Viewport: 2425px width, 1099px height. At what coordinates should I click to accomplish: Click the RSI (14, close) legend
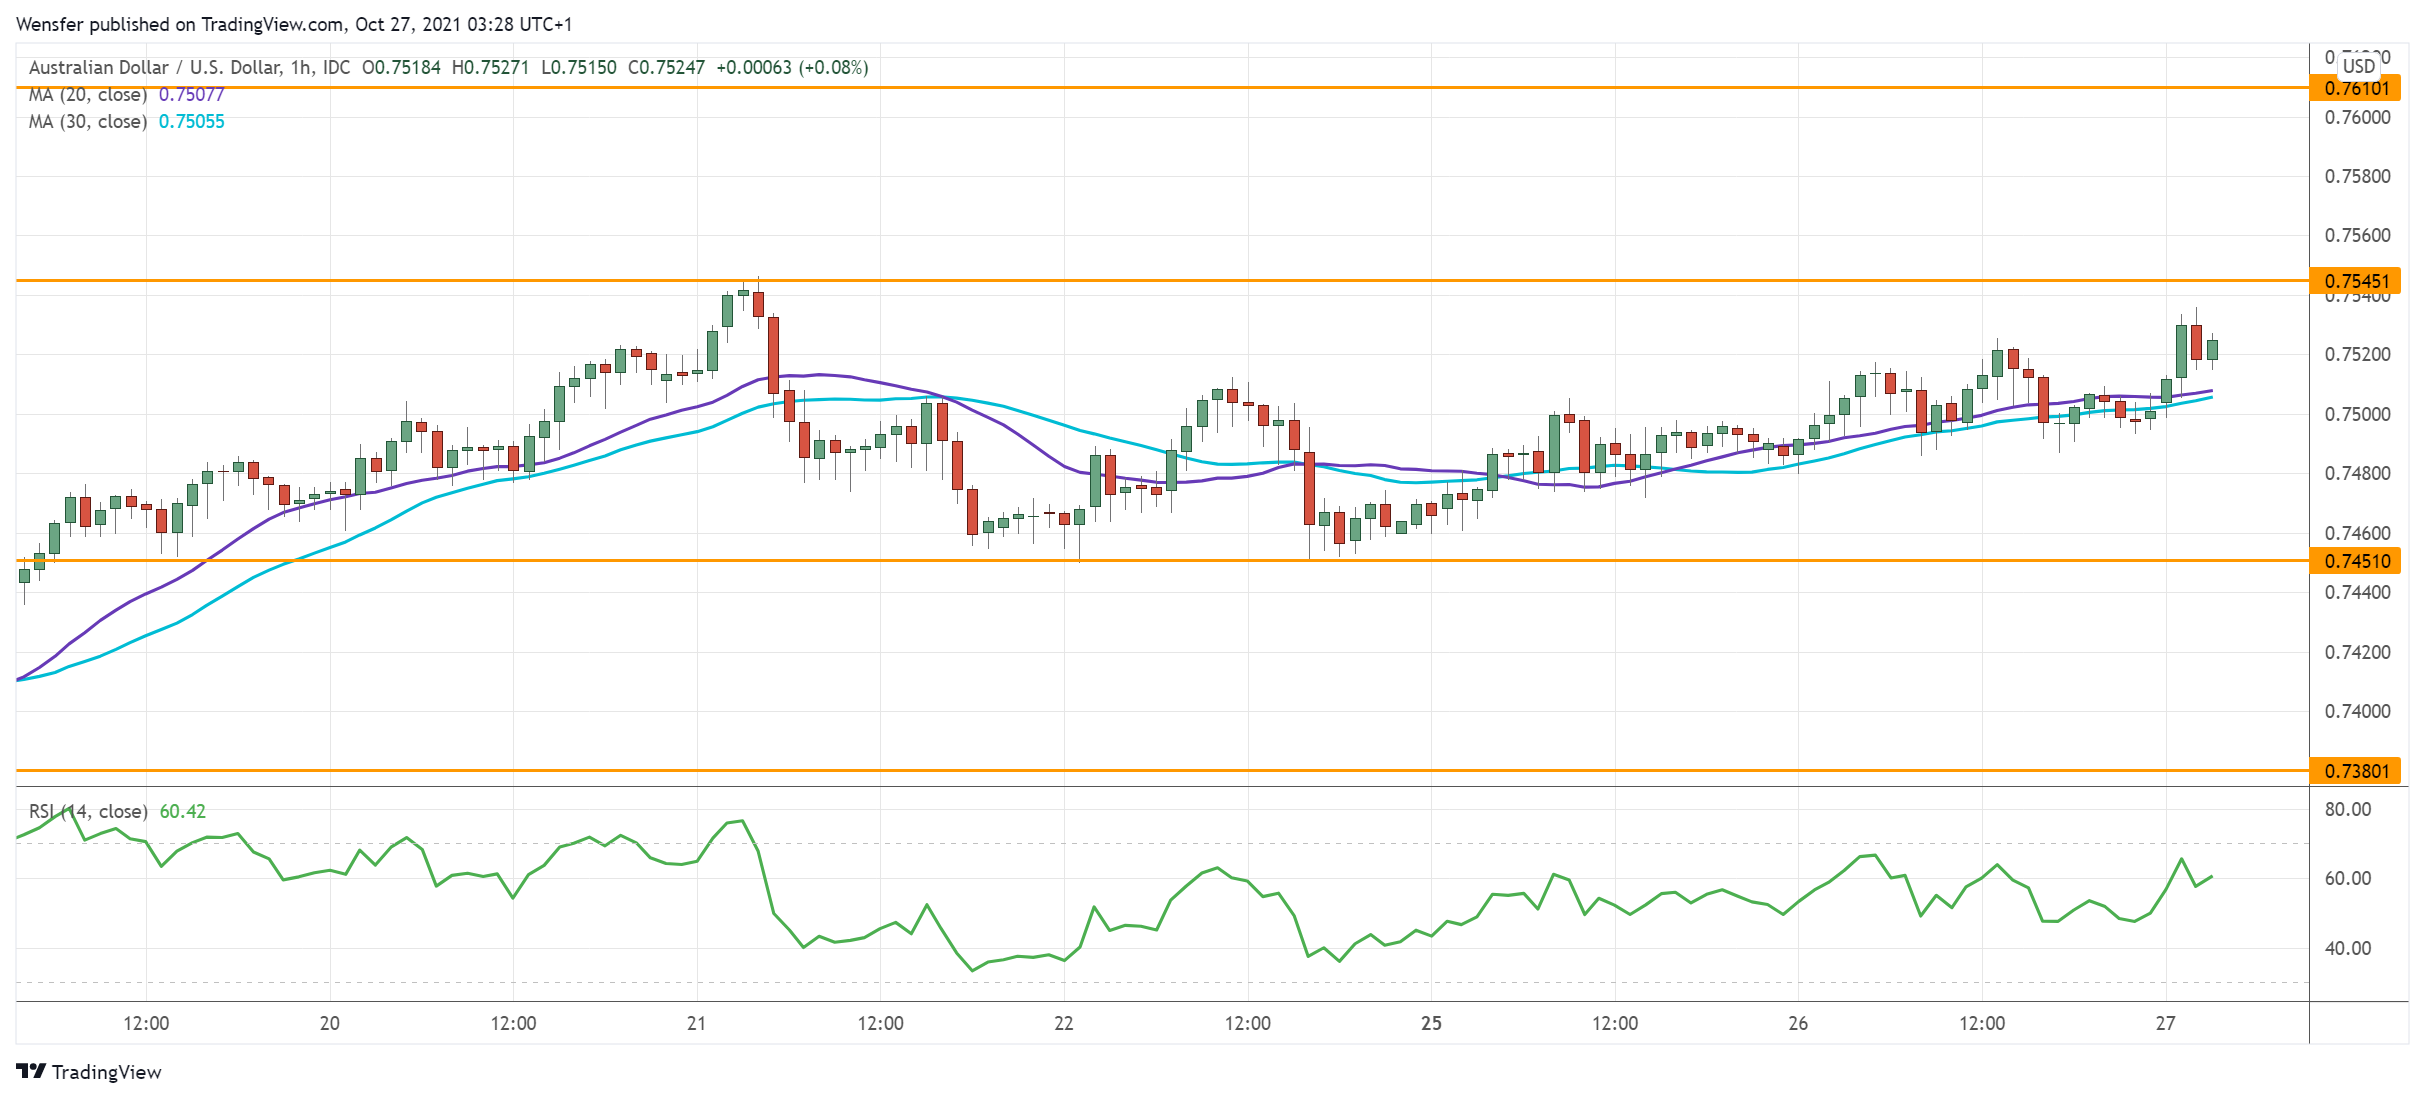(x=88, y=811)
